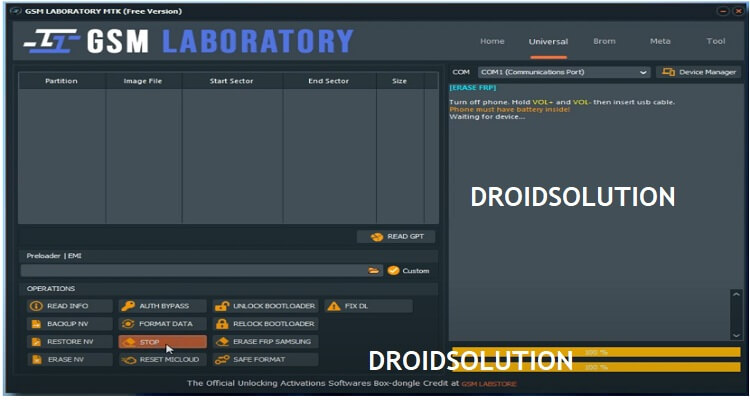The image size is (750, 400).
Task: Browse for preloader file with folder icon
Action: coord(373,271)
